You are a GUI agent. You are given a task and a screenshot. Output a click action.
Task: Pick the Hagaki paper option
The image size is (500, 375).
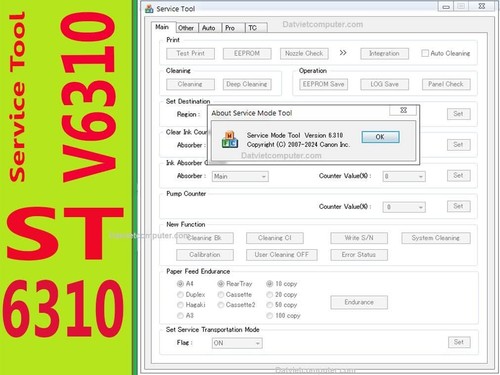pyautogui.click(x=180, y=305)
